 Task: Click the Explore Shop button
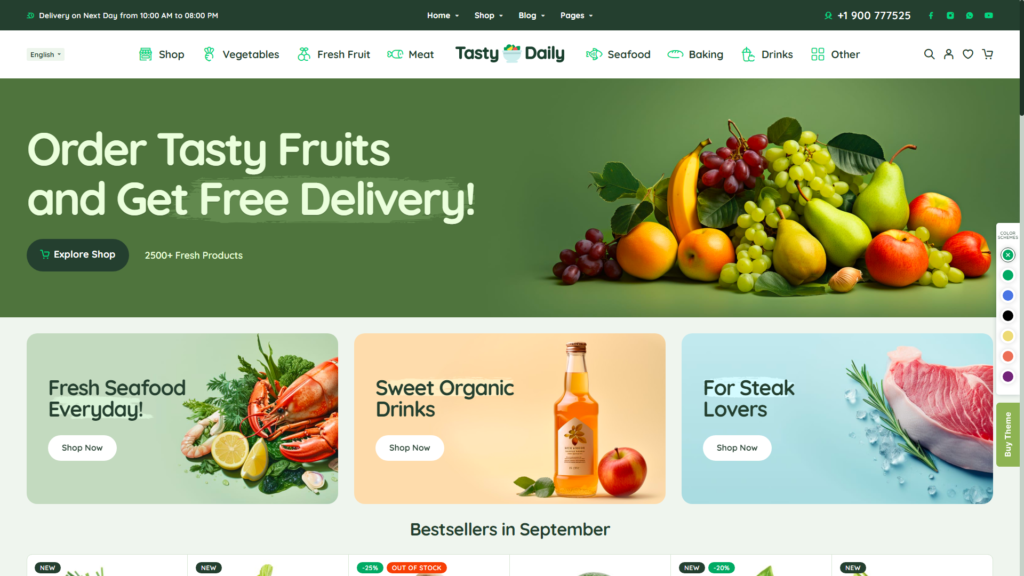[x=78, y=255]
